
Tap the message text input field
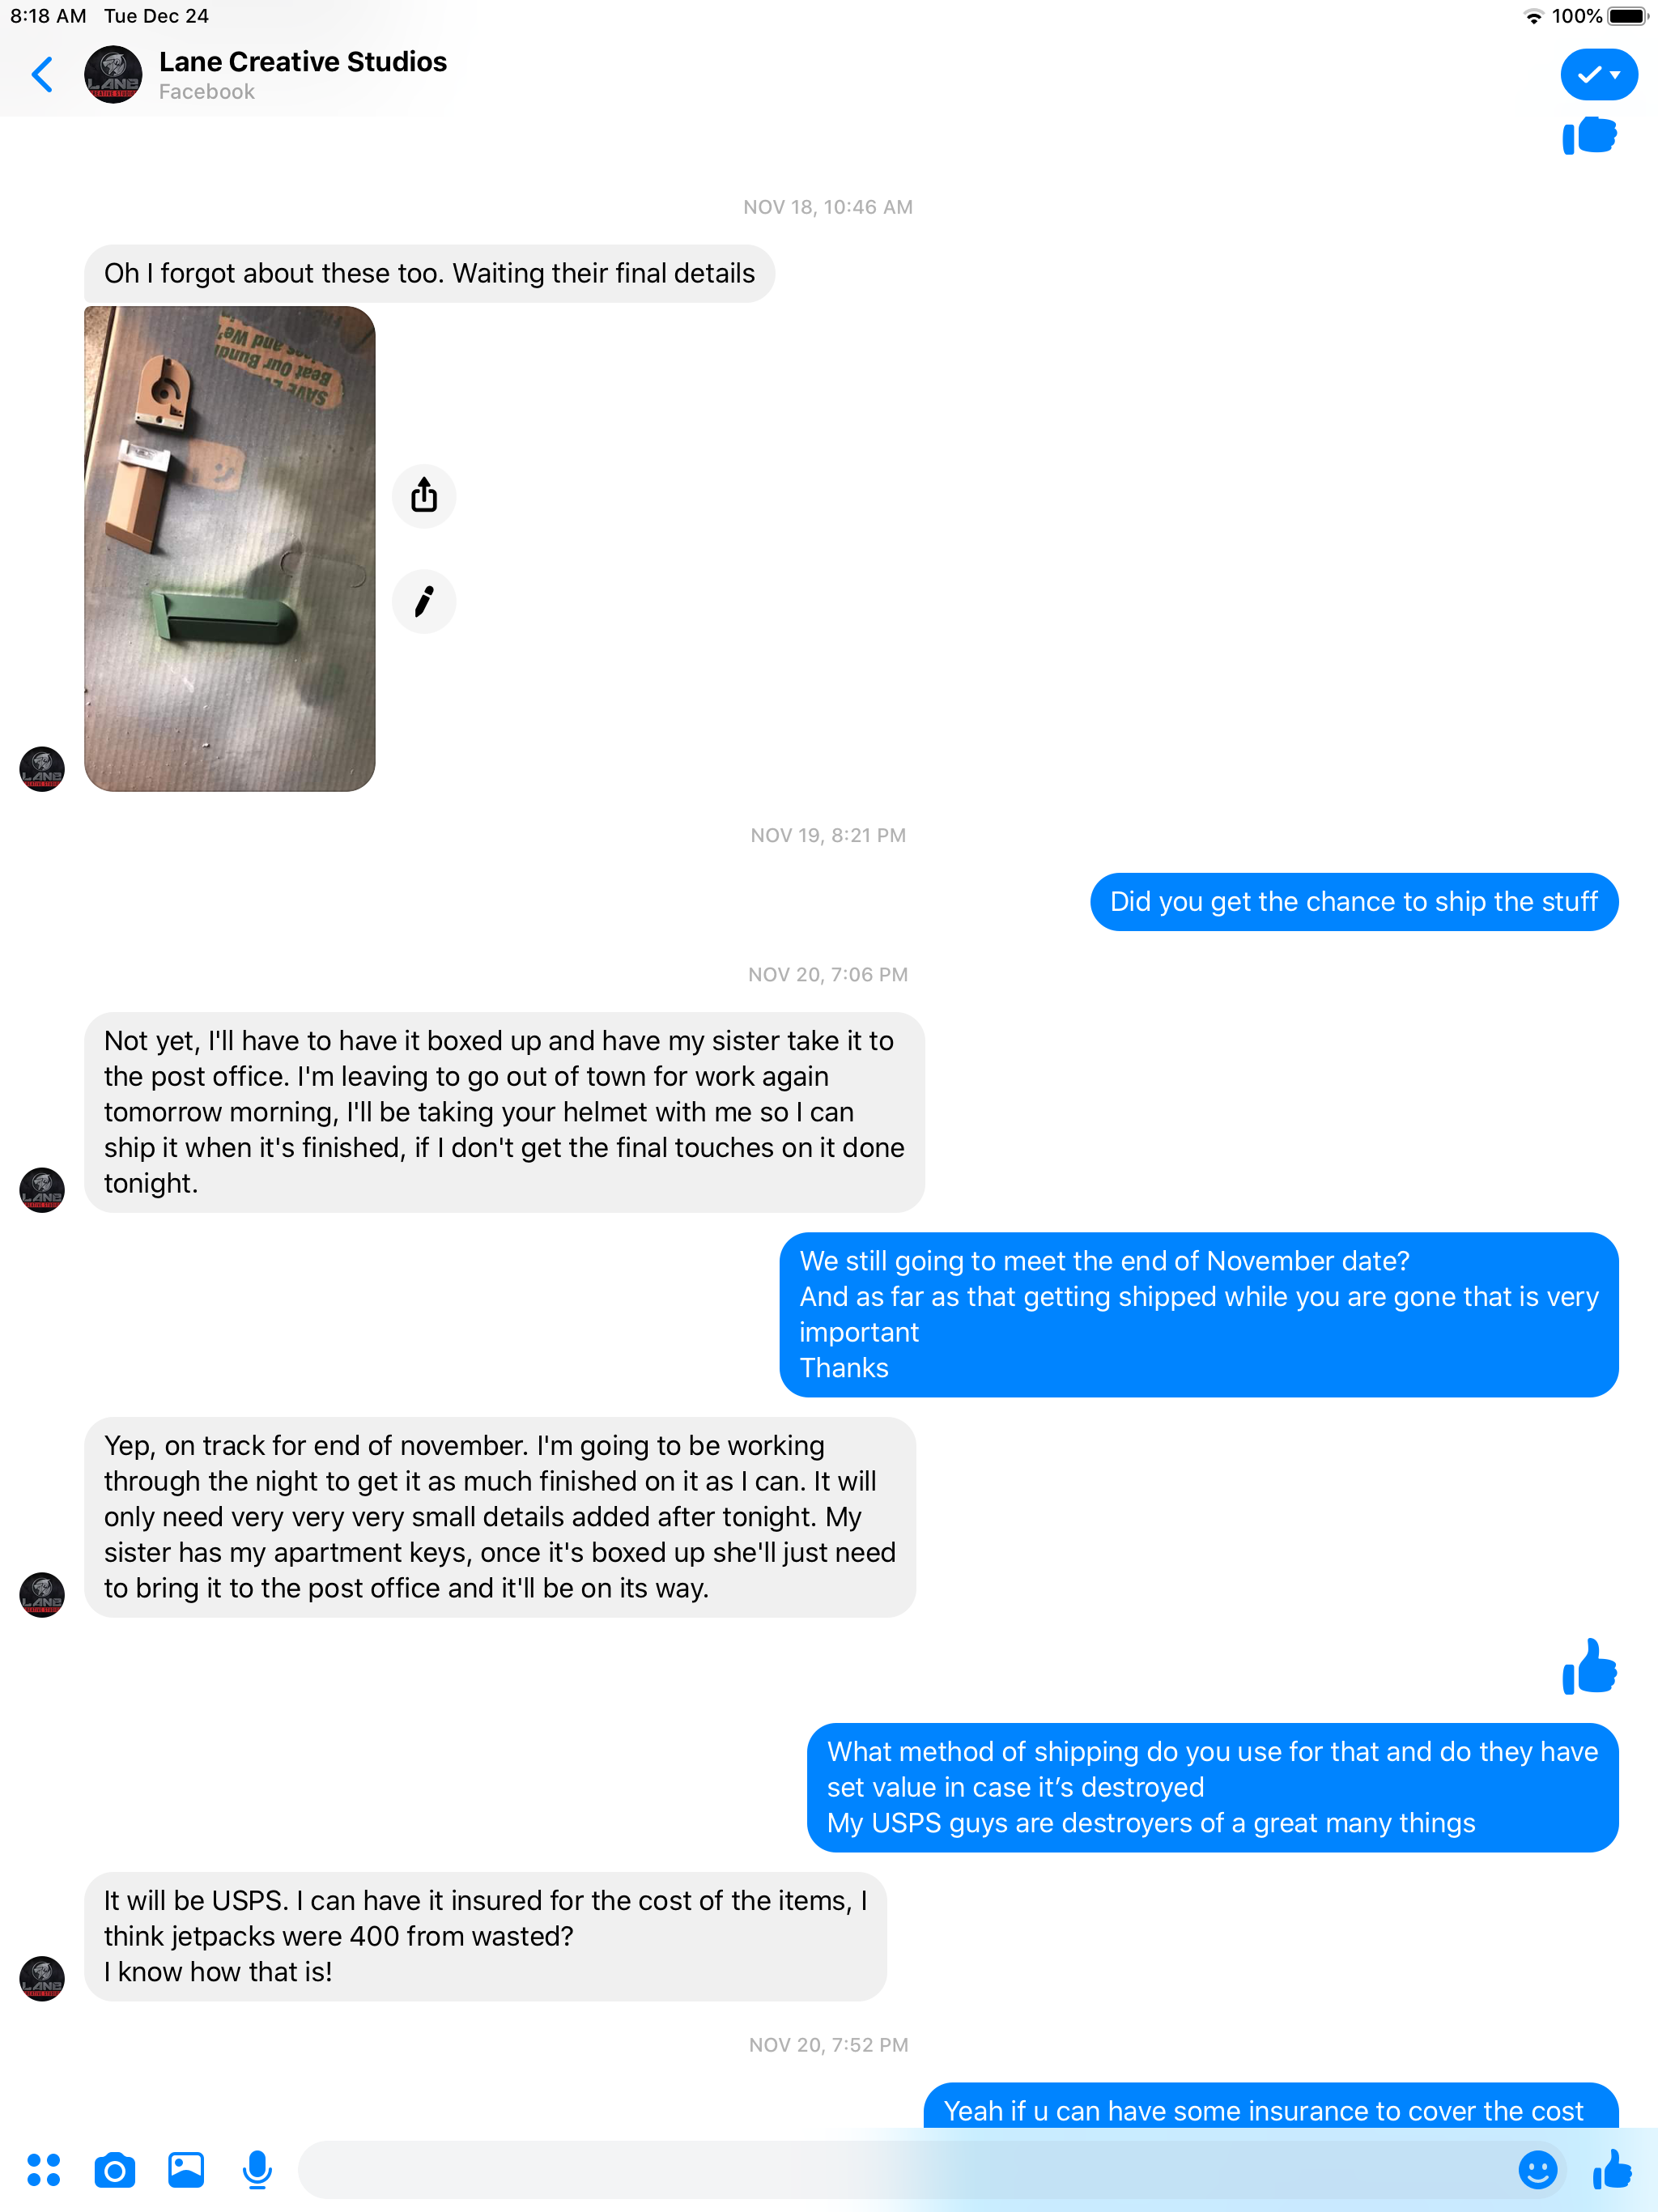point(900,2170)
